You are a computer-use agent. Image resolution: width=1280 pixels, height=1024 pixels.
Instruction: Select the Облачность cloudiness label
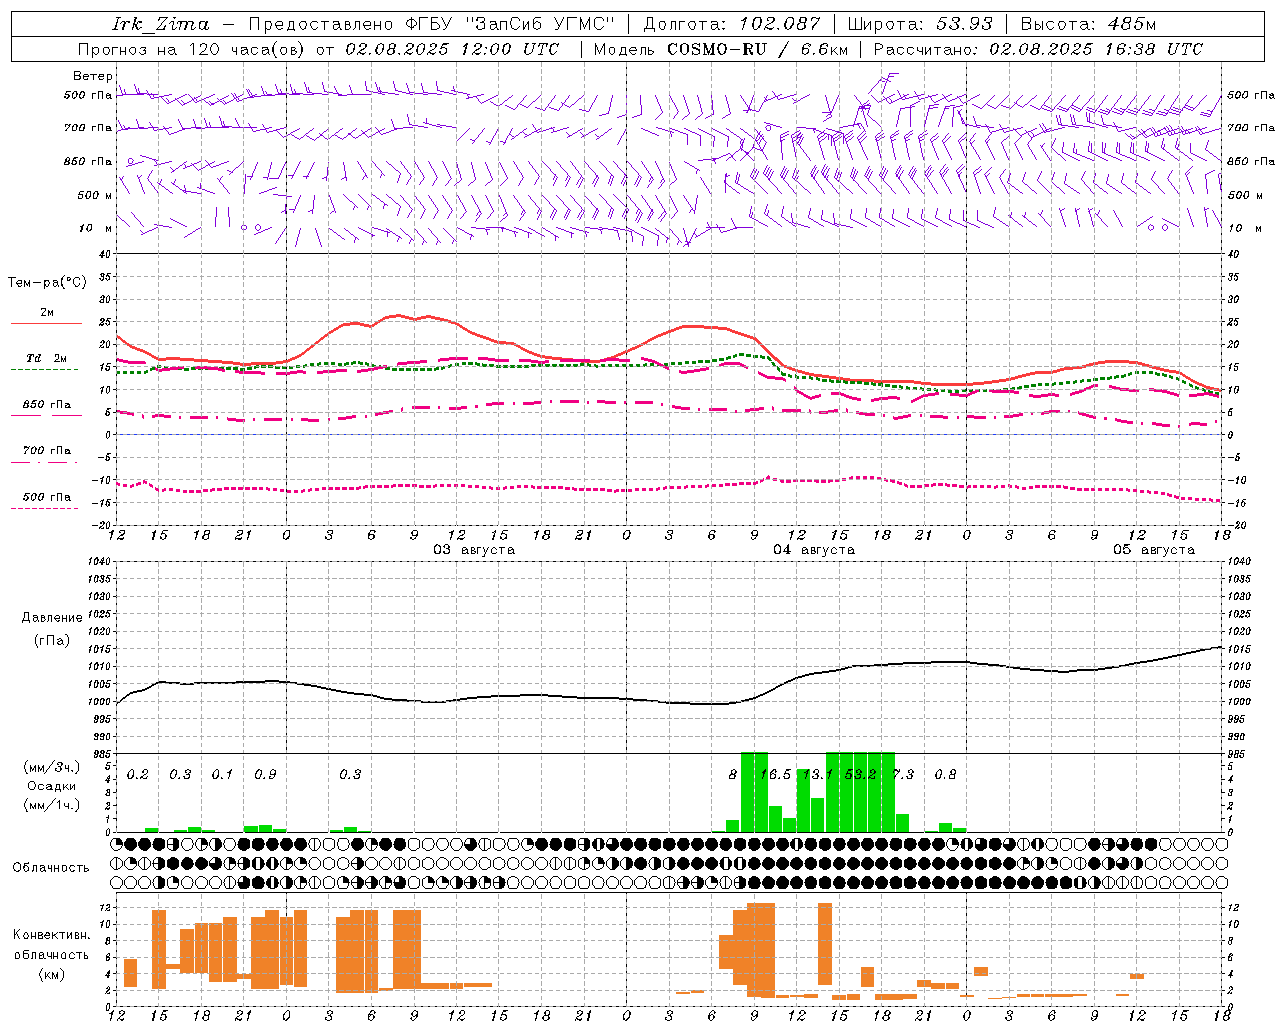[51, 867]
